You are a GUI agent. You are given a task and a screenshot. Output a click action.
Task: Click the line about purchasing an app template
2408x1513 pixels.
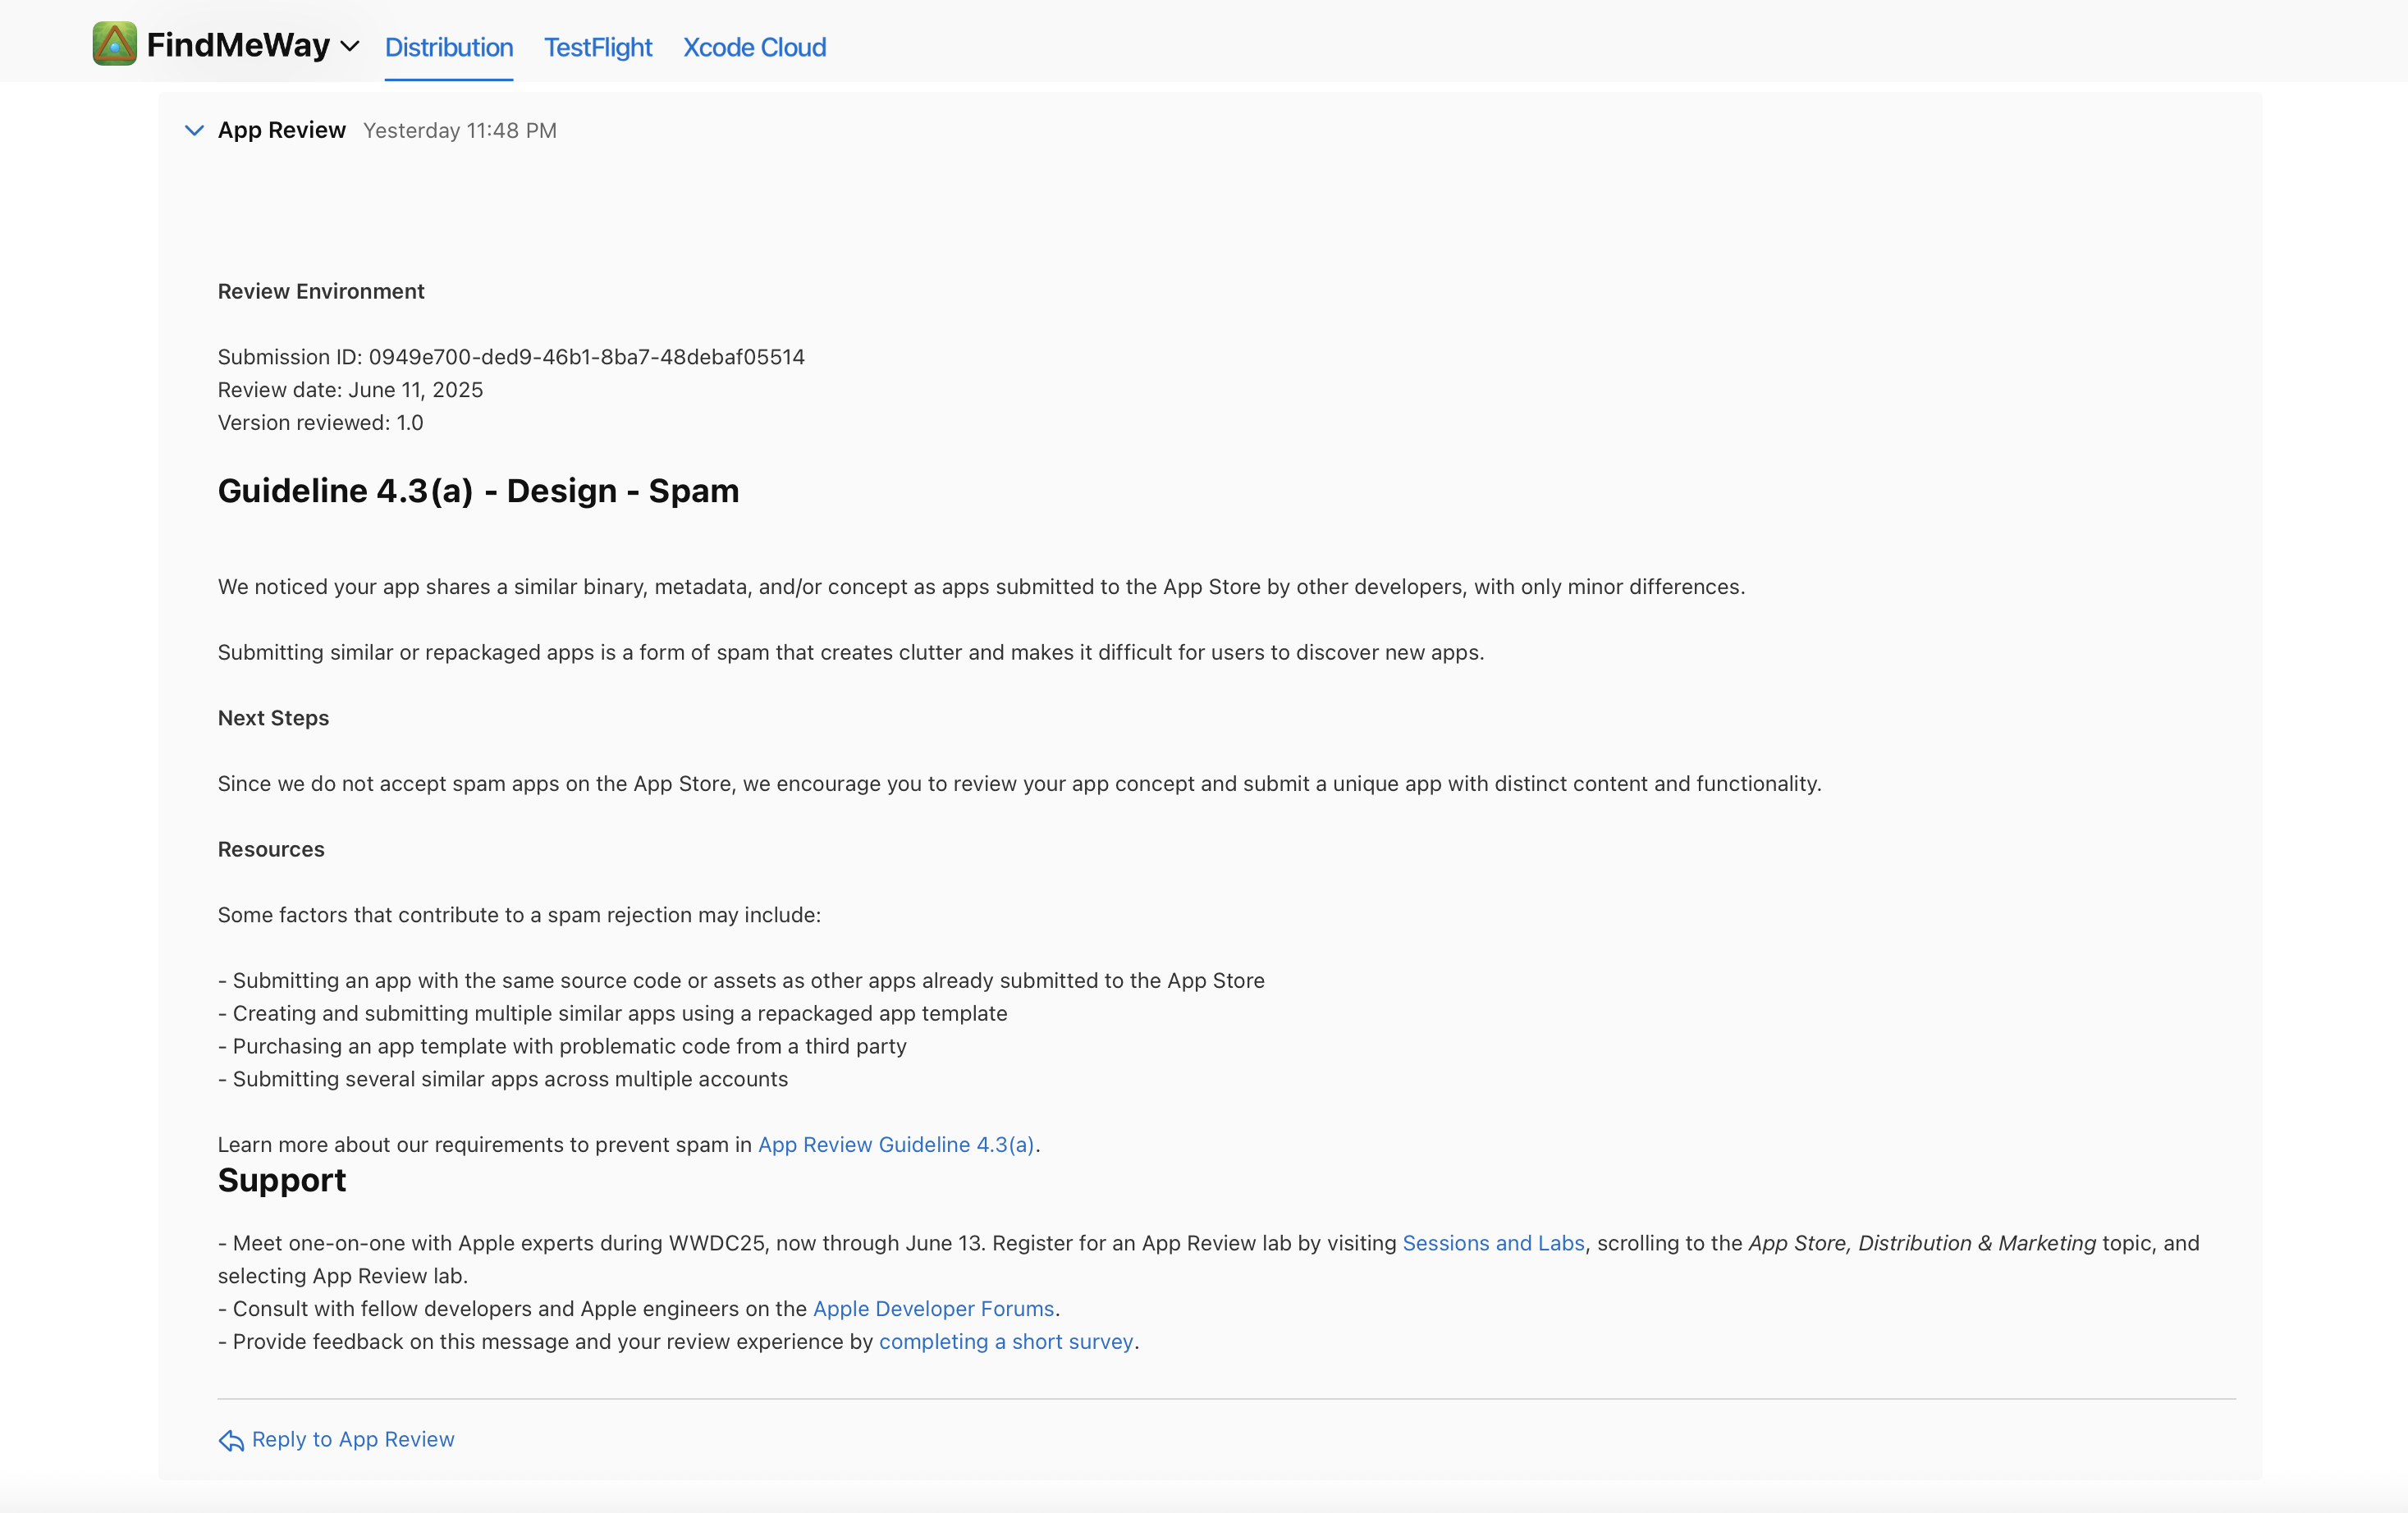[562, 1046]
